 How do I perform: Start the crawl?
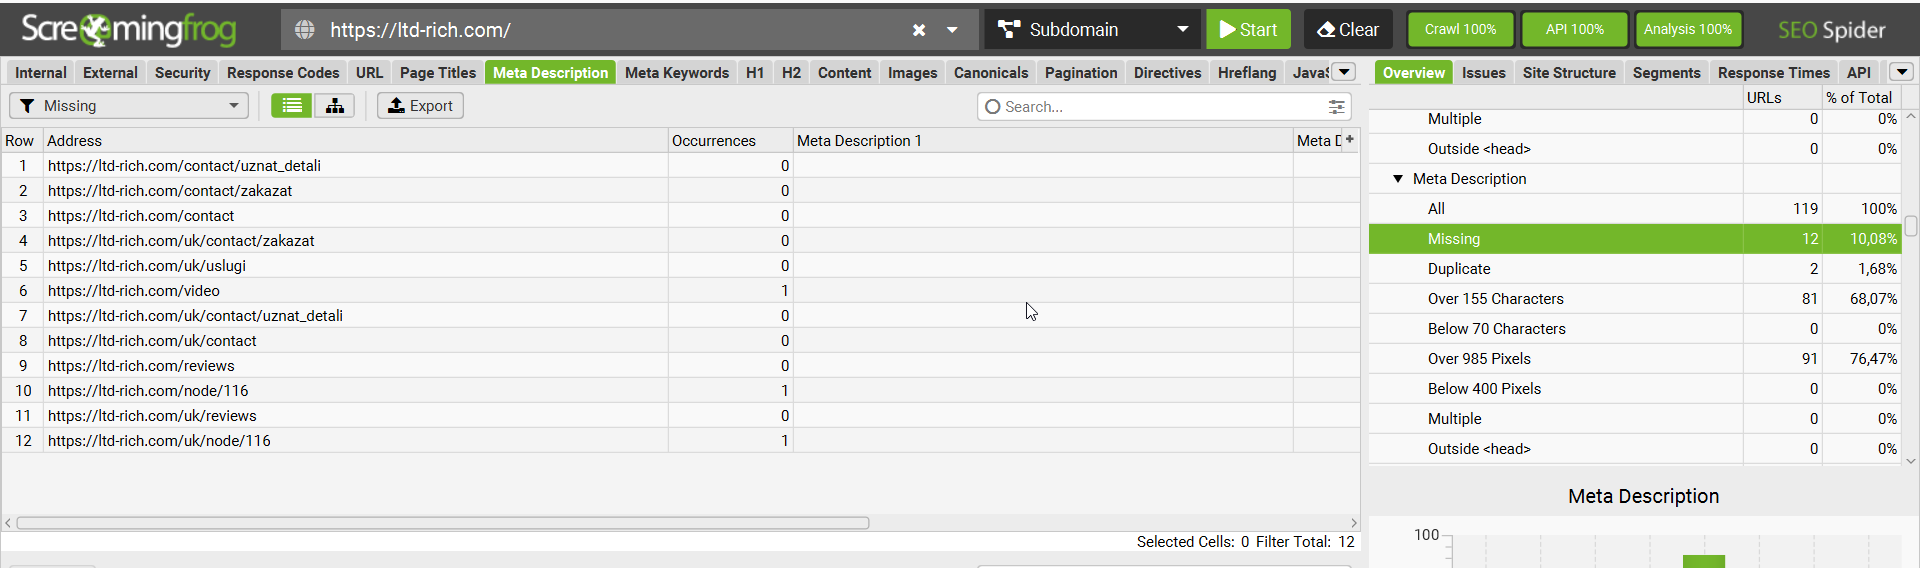click(x=1248, y=30)
